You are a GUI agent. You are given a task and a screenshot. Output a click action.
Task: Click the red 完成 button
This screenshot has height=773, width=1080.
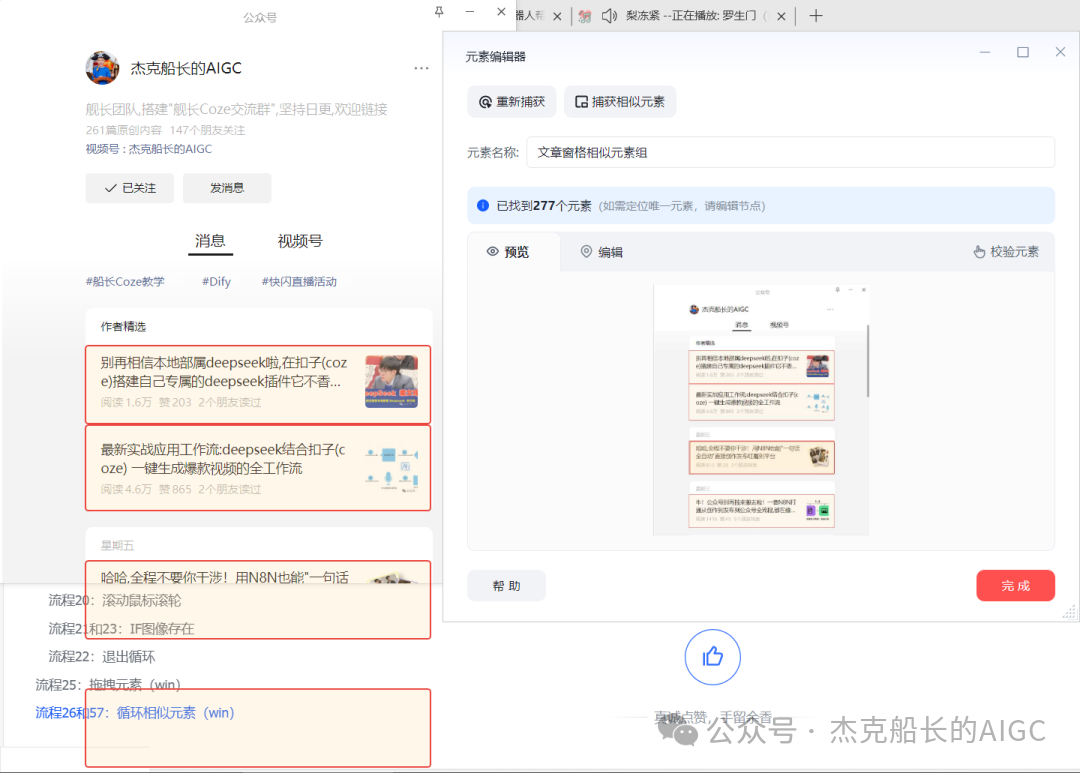tap(1015, 586)
